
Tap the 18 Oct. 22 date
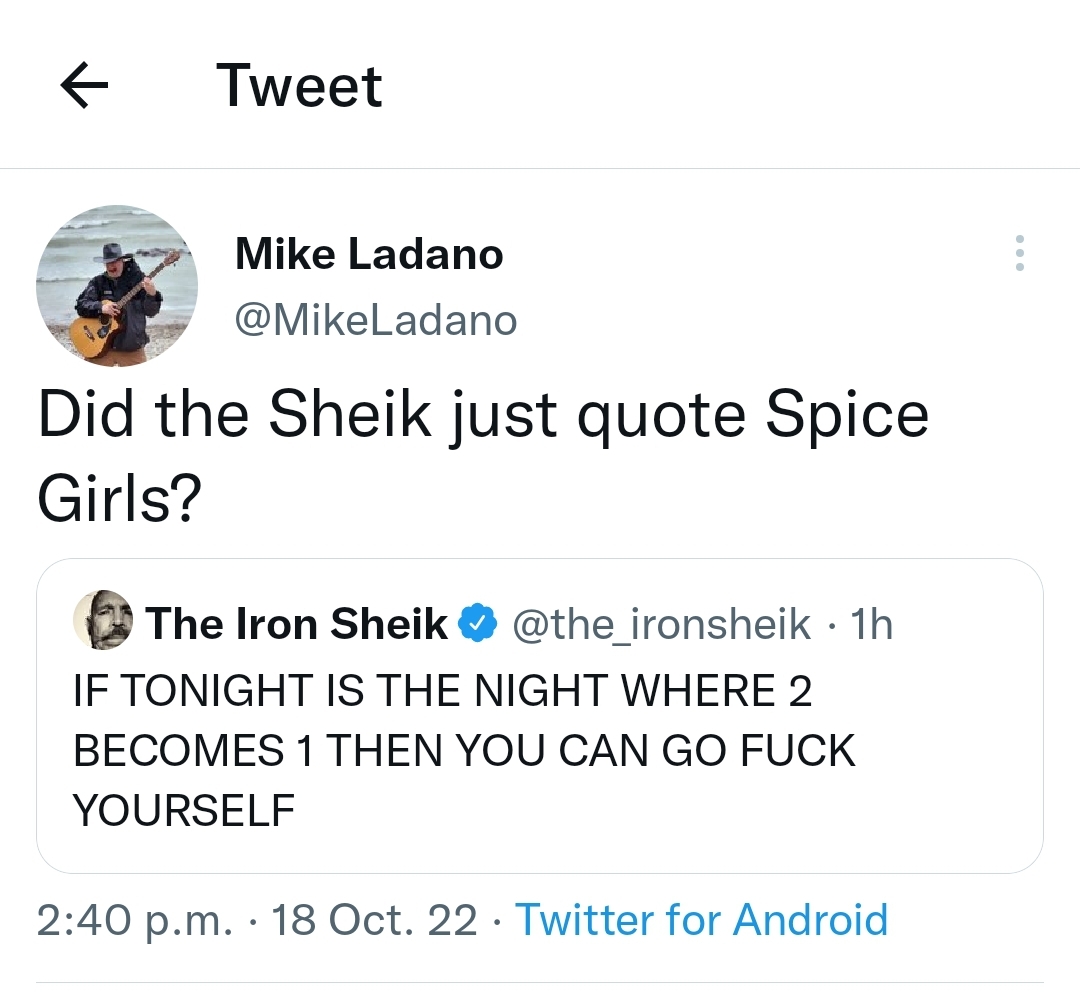tap(375, 919)
